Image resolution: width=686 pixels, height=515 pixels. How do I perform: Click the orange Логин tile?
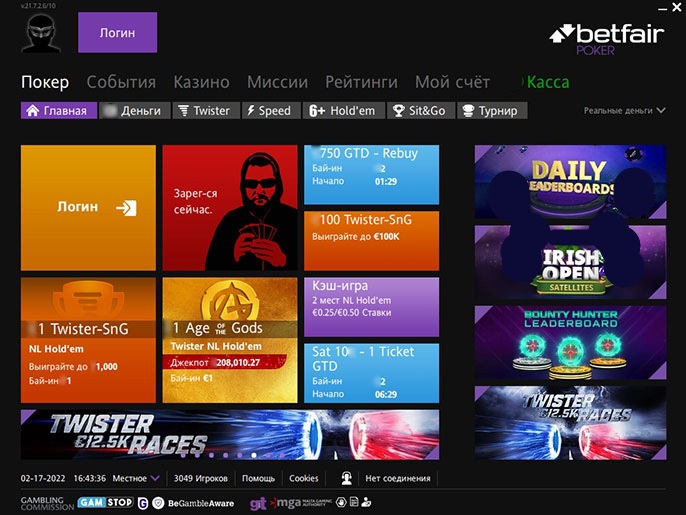tap(88, 208)
